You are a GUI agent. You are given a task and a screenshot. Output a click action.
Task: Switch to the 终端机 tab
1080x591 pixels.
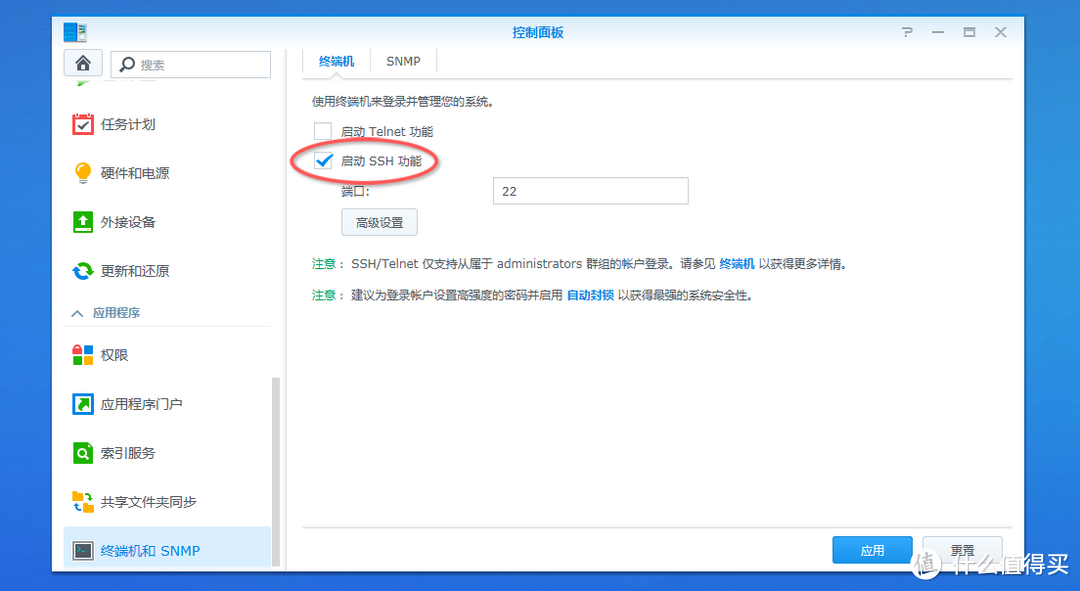pos(336,61)
